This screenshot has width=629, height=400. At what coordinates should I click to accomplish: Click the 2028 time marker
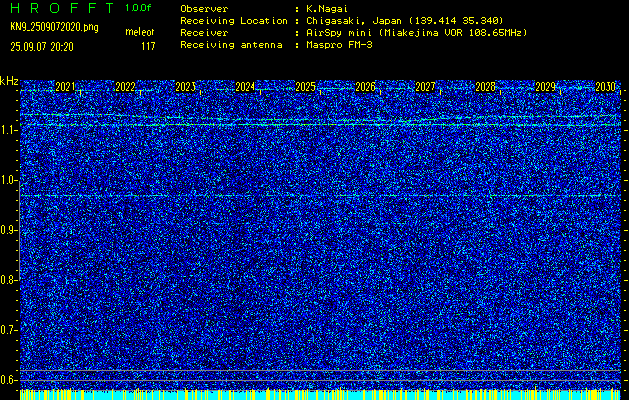(485, 86)
